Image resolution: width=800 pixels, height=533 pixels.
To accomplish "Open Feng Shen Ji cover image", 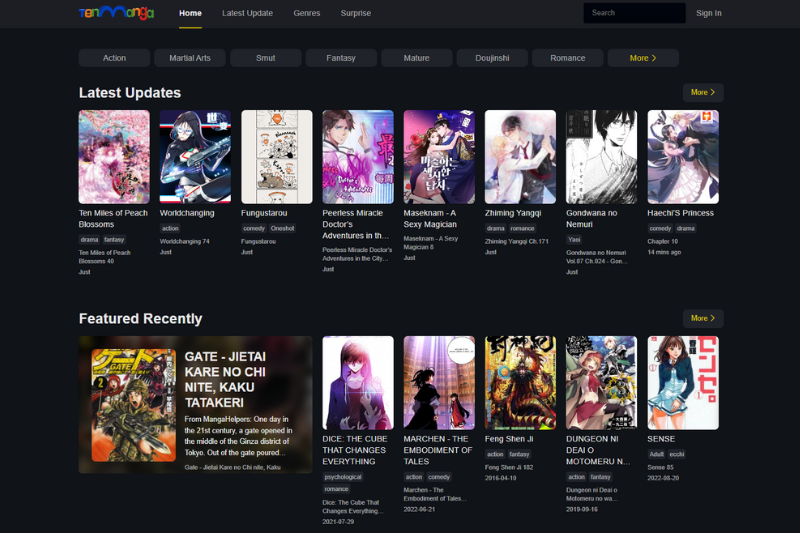I will pyautogui.click(x=520, y=383).
